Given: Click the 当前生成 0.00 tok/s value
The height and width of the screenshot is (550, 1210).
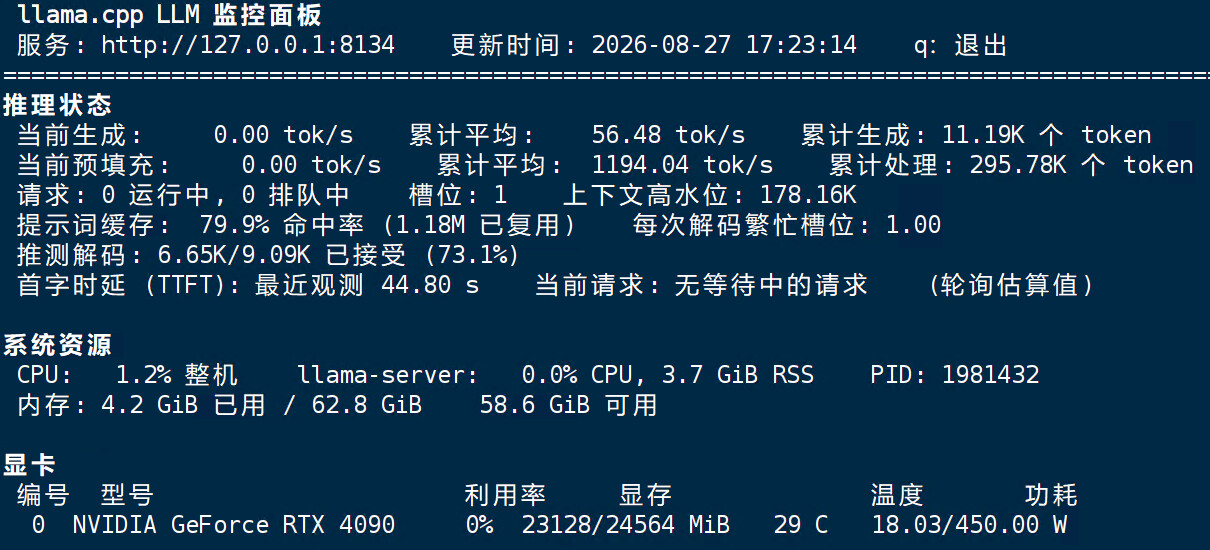Looking at the screenshot, I should point(283,135).
